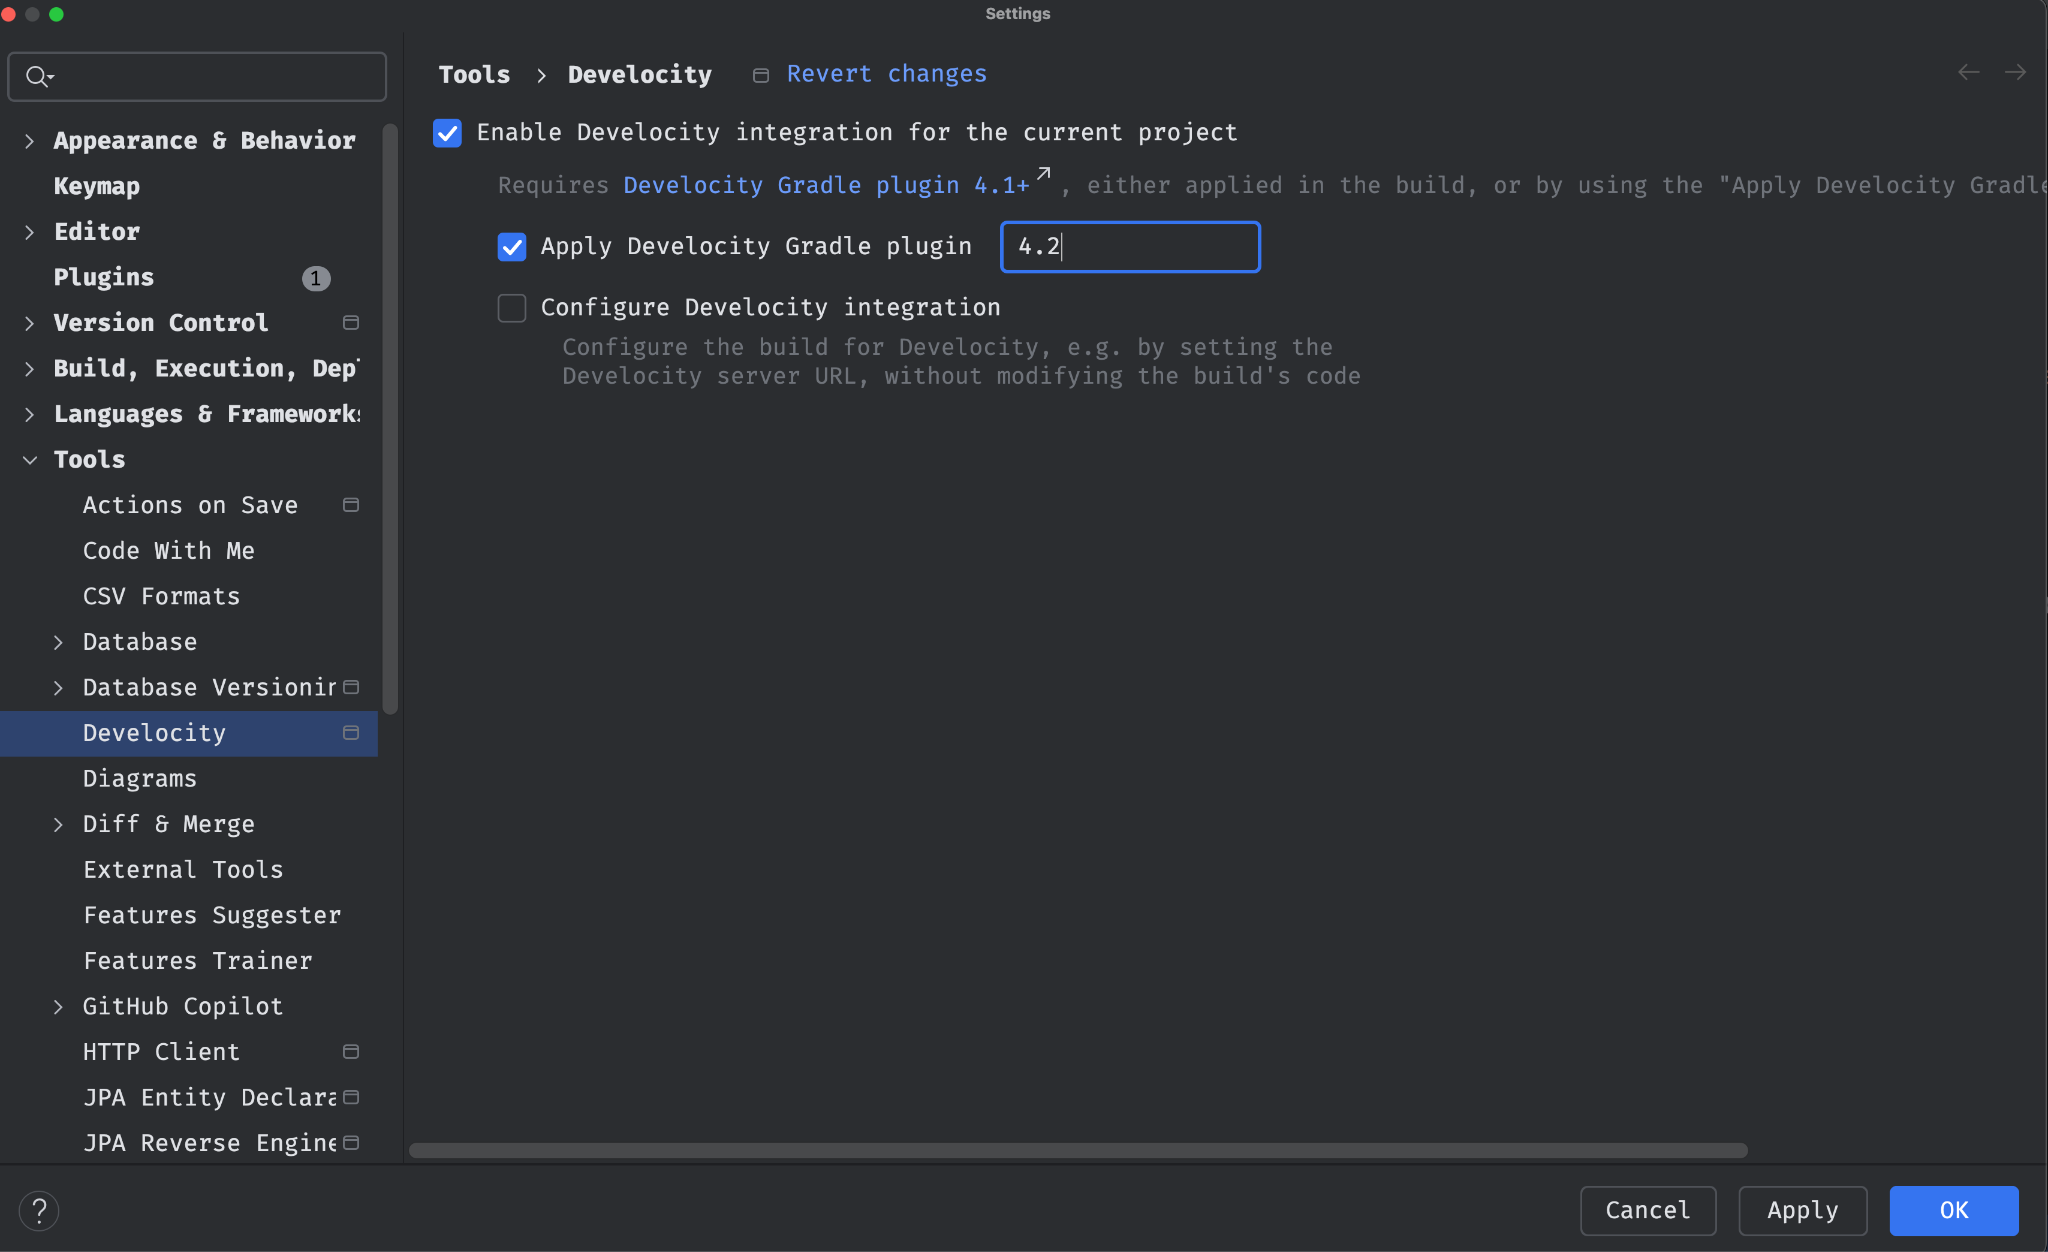Expand the GitHub Copilot tree item

coord(59,1007)
